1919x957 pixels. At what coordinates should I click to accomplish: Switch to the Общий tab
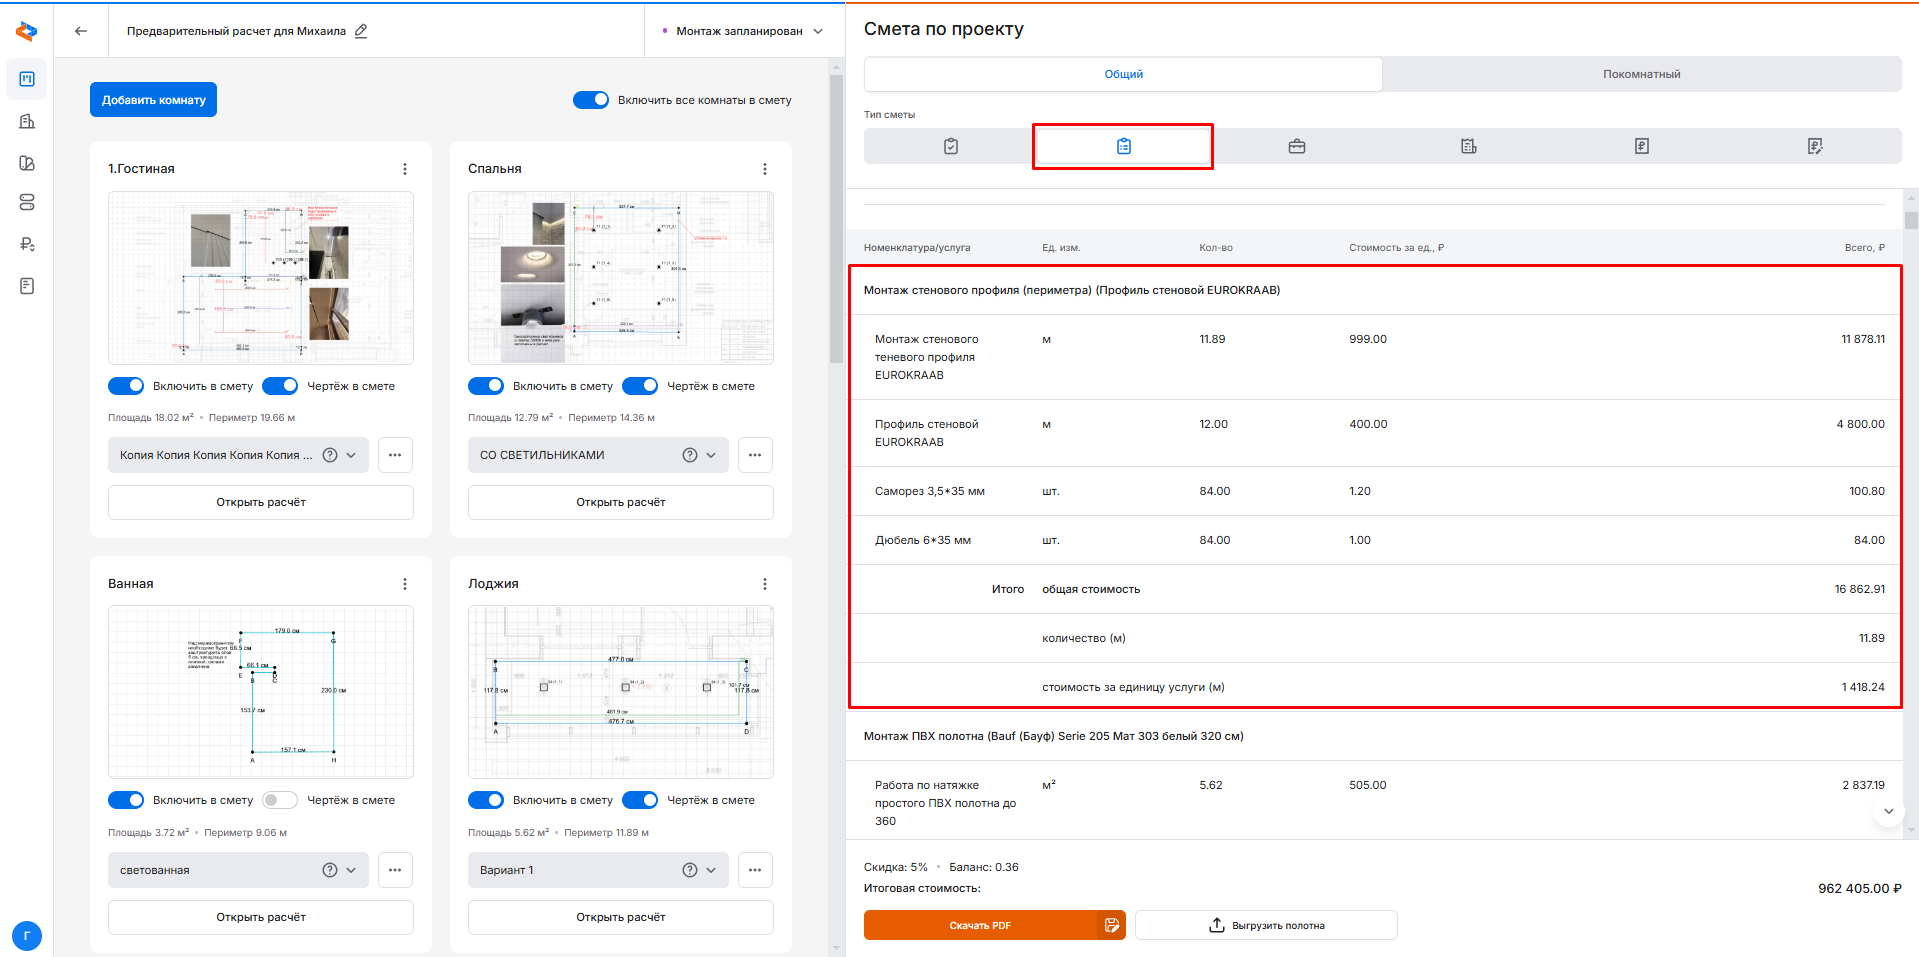(x=1123, y=74)
